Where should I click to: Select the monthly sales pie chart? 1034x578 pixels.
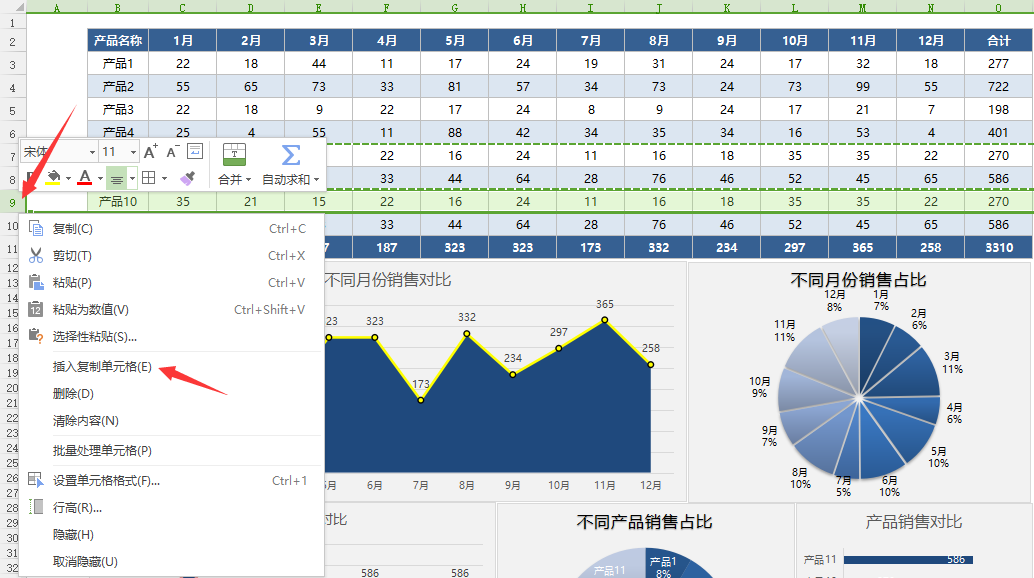click(859, 397)
